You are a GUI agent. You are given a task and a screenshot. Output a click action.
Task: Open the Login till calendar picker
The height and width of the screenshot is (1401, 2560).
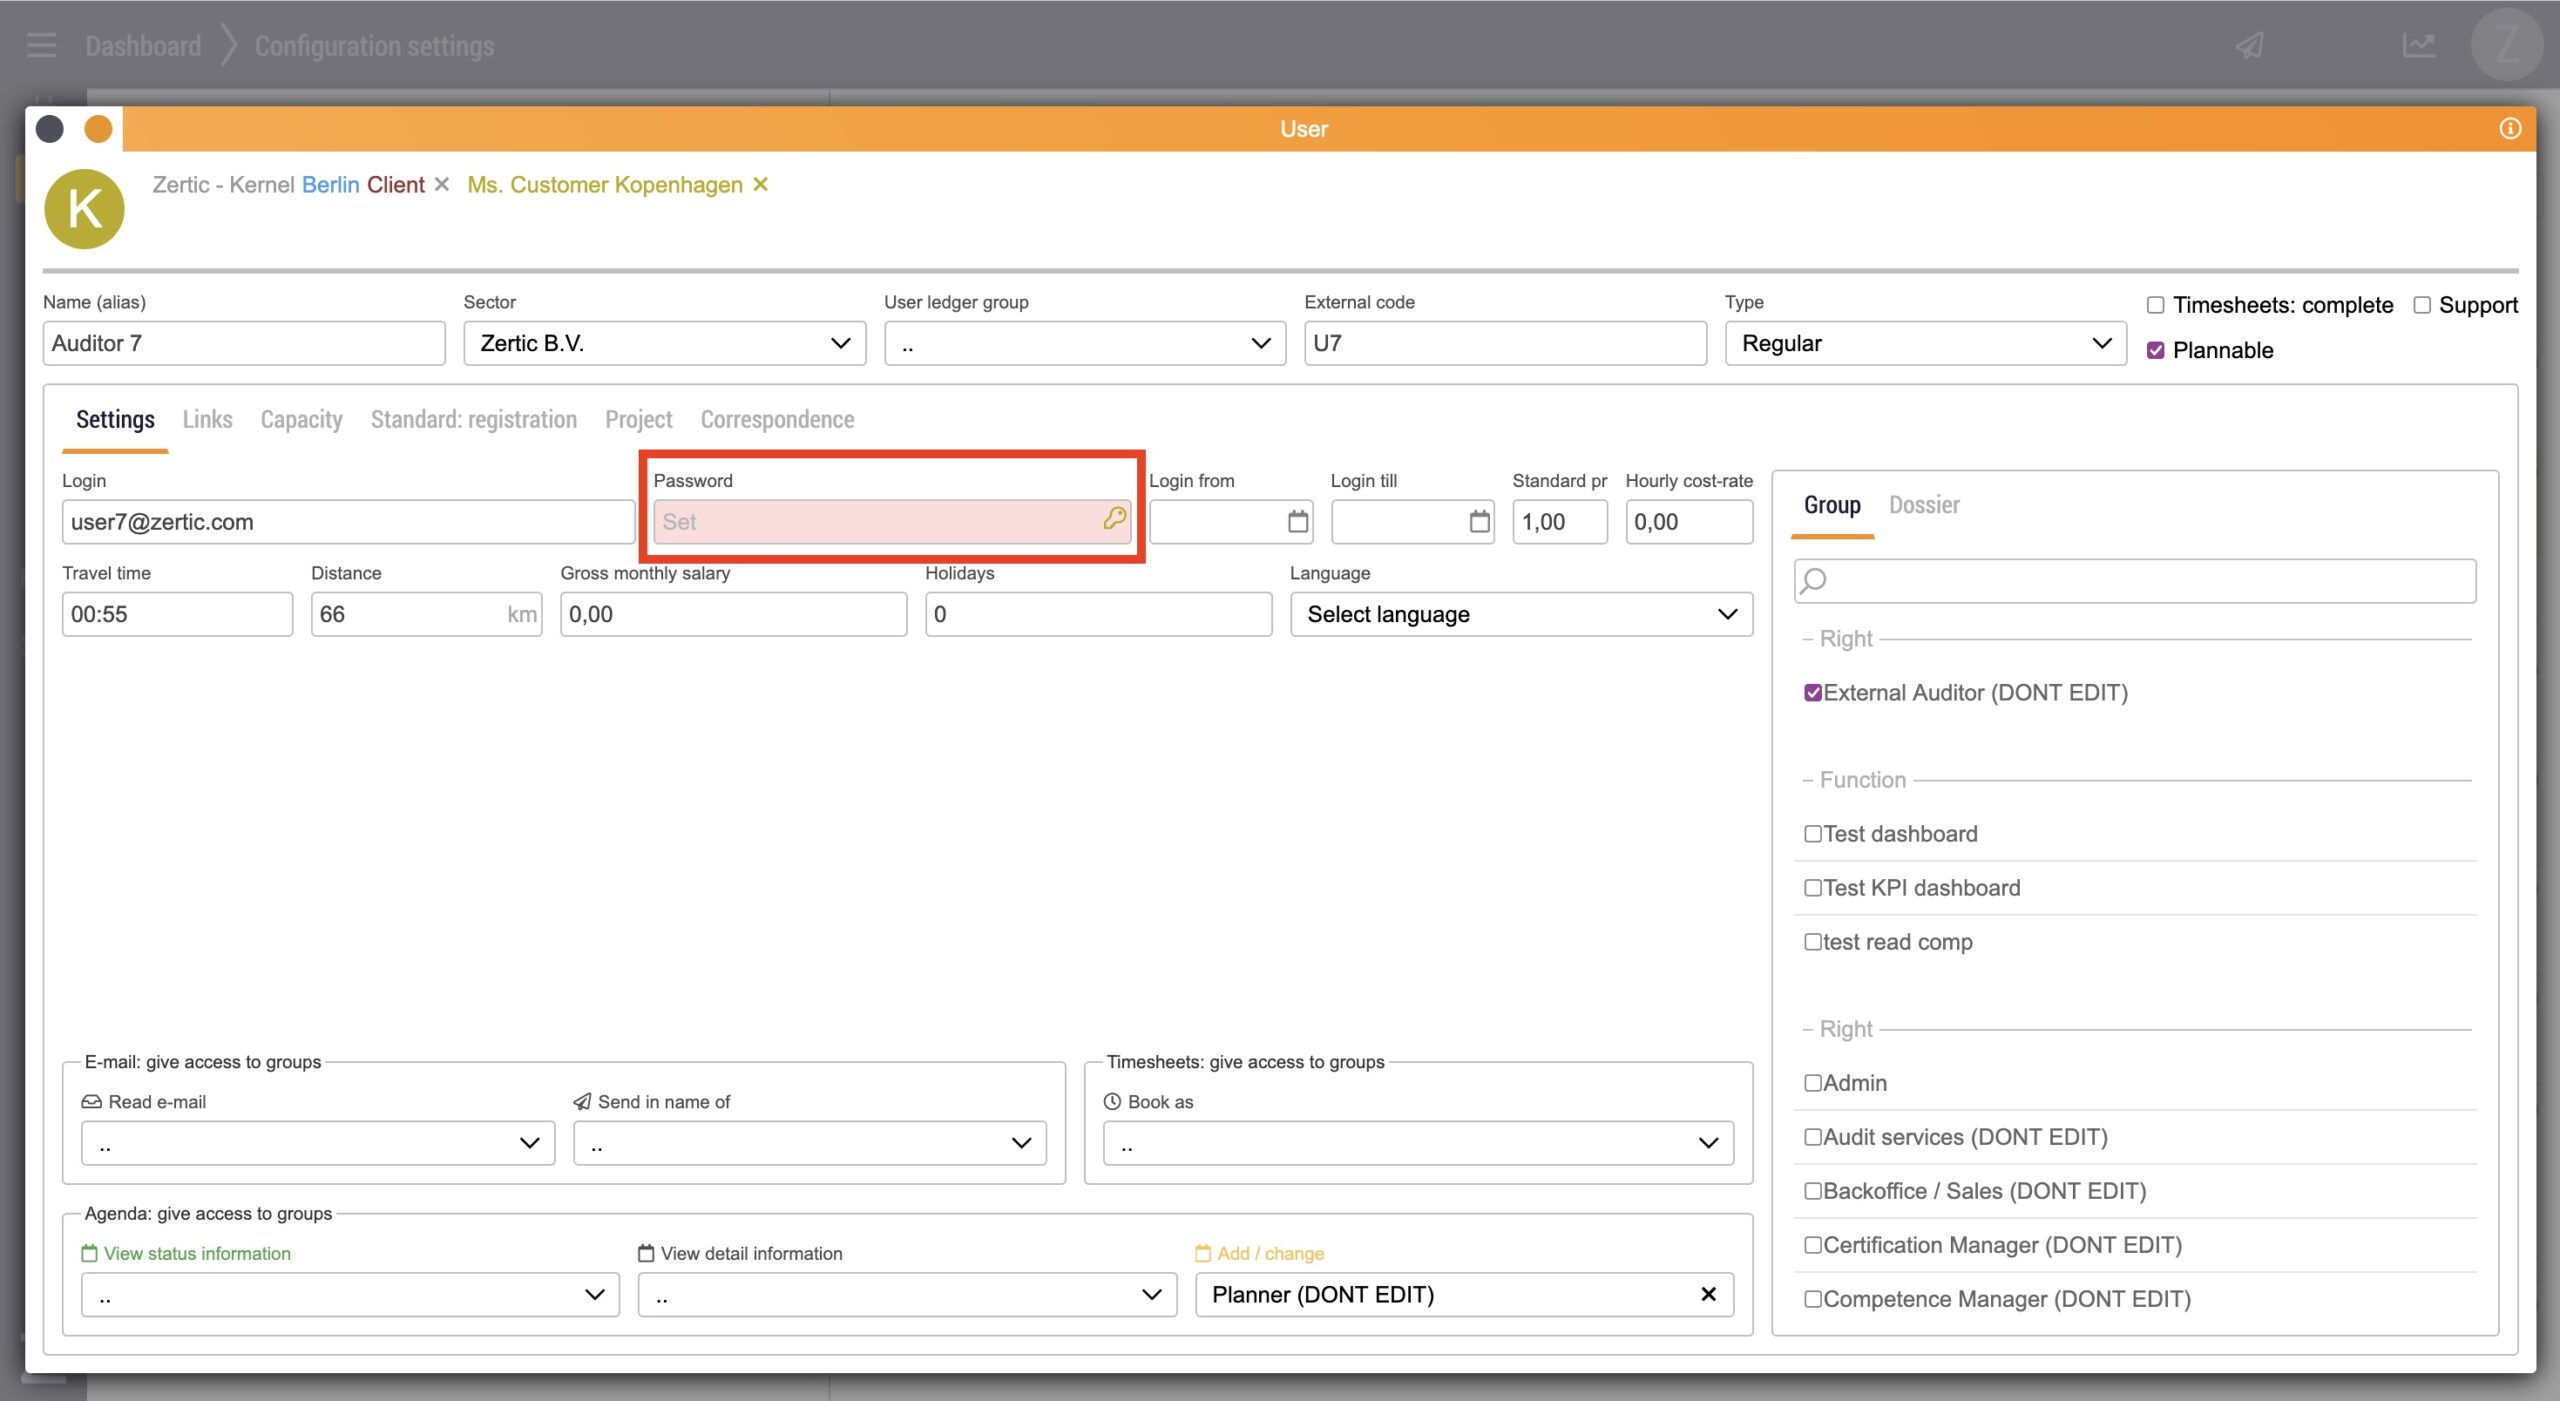(1479, 521)
